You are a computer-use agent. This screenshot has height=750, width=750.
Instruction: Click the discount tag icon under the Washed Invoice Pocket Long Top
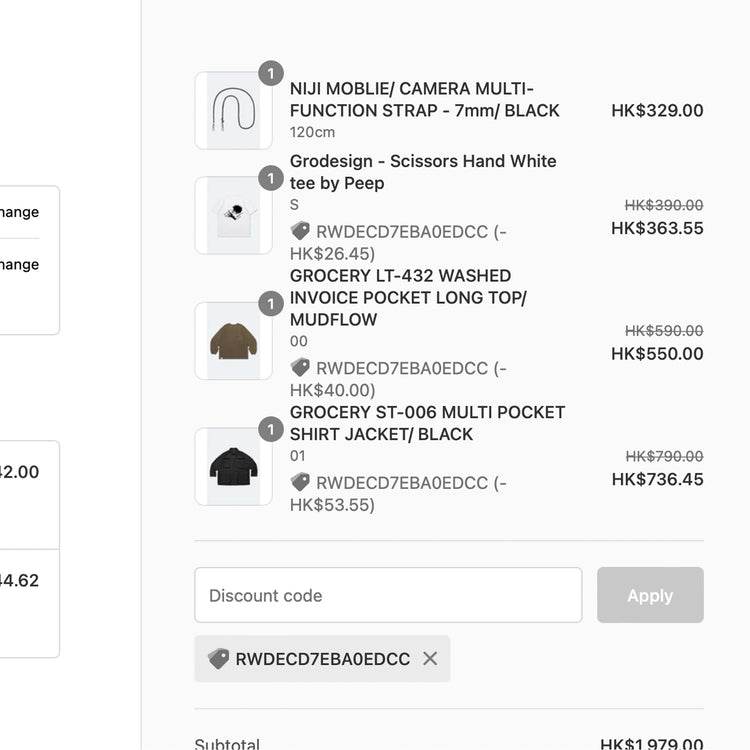300,368
